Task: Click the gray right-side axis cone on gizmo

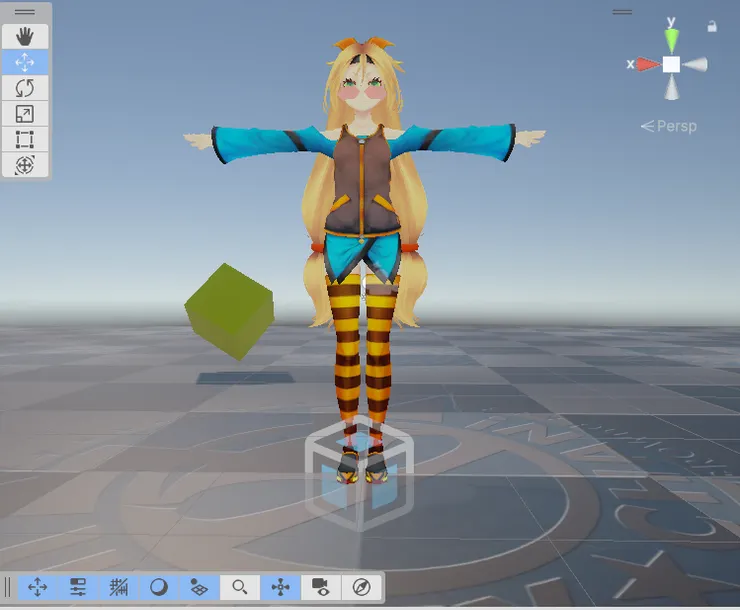Action: 695,64
